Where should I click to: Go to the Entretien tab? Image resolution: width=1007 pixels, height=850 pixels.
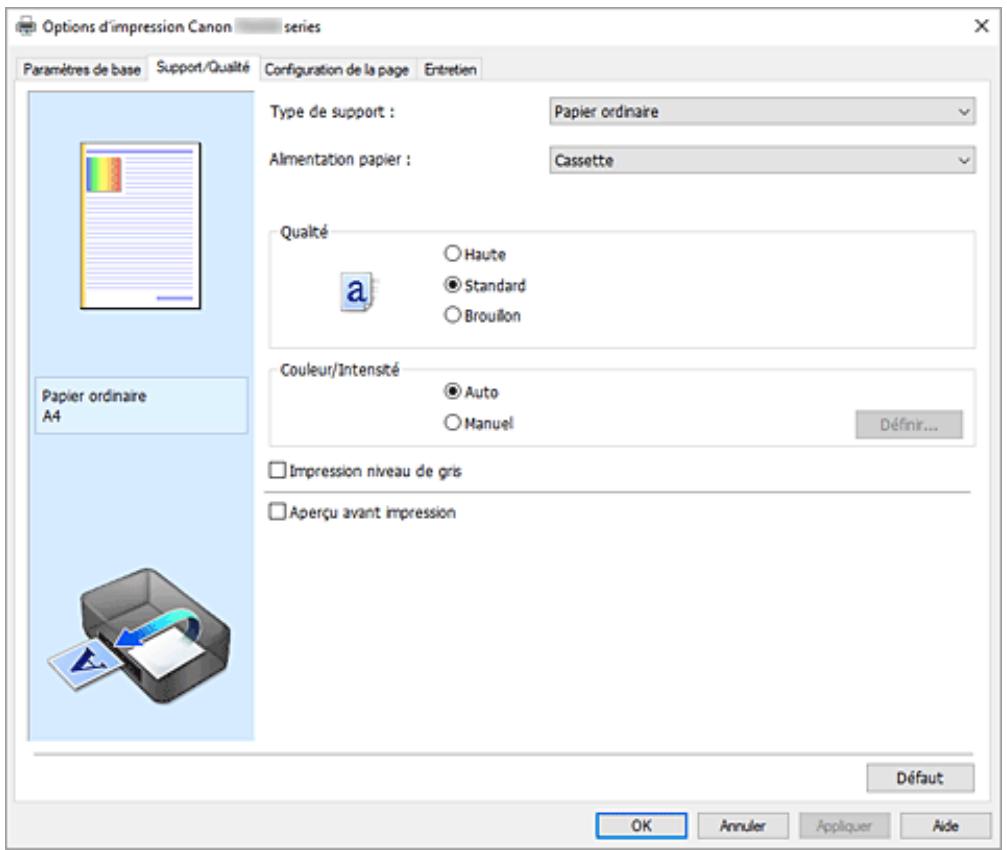point(450,69)
